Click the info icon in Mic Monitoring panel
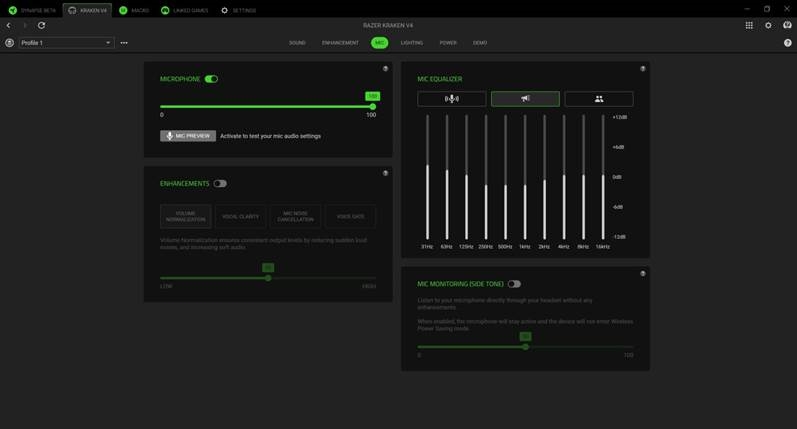 click(x=642, y=273)
